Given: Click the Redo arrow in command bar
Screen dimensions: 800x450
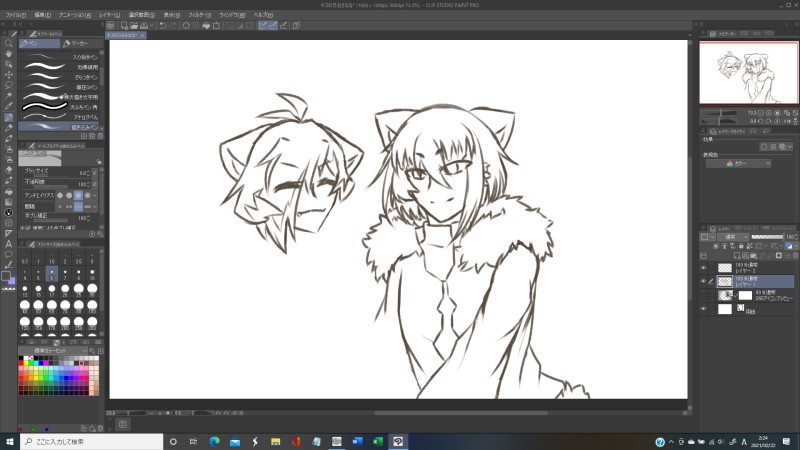Looking at the screenshot, I should point(173,25).
